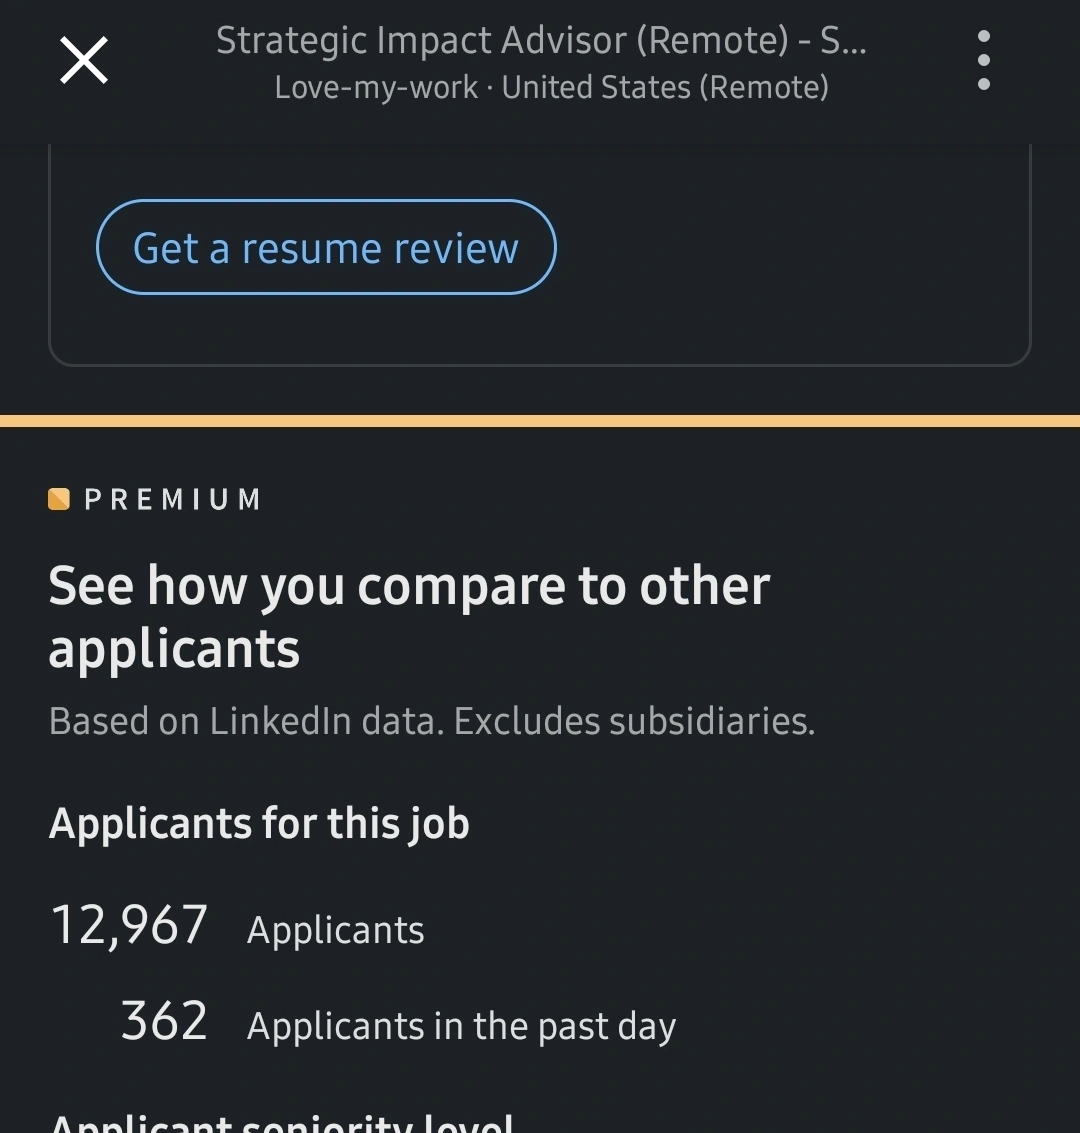Tap United States (Remote) location text
Screen dimensions: 1080x1133
click(x=665, y=88)
